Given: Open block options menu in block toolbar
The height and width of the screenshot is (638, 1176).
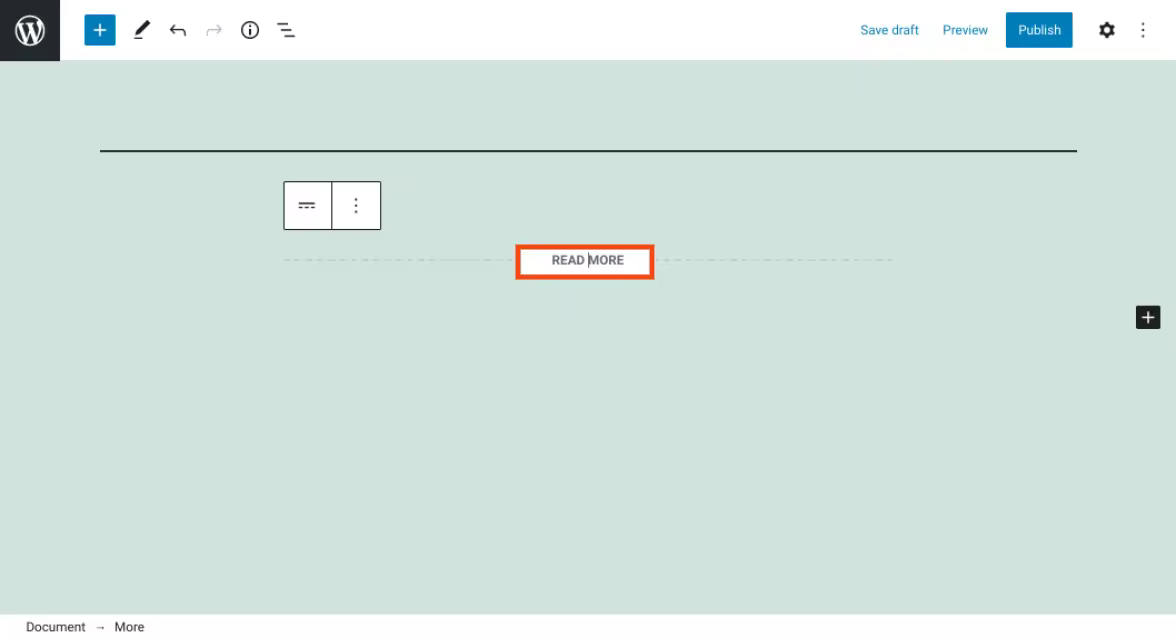Looking at the screenshot, I should (x=356, y=205).
